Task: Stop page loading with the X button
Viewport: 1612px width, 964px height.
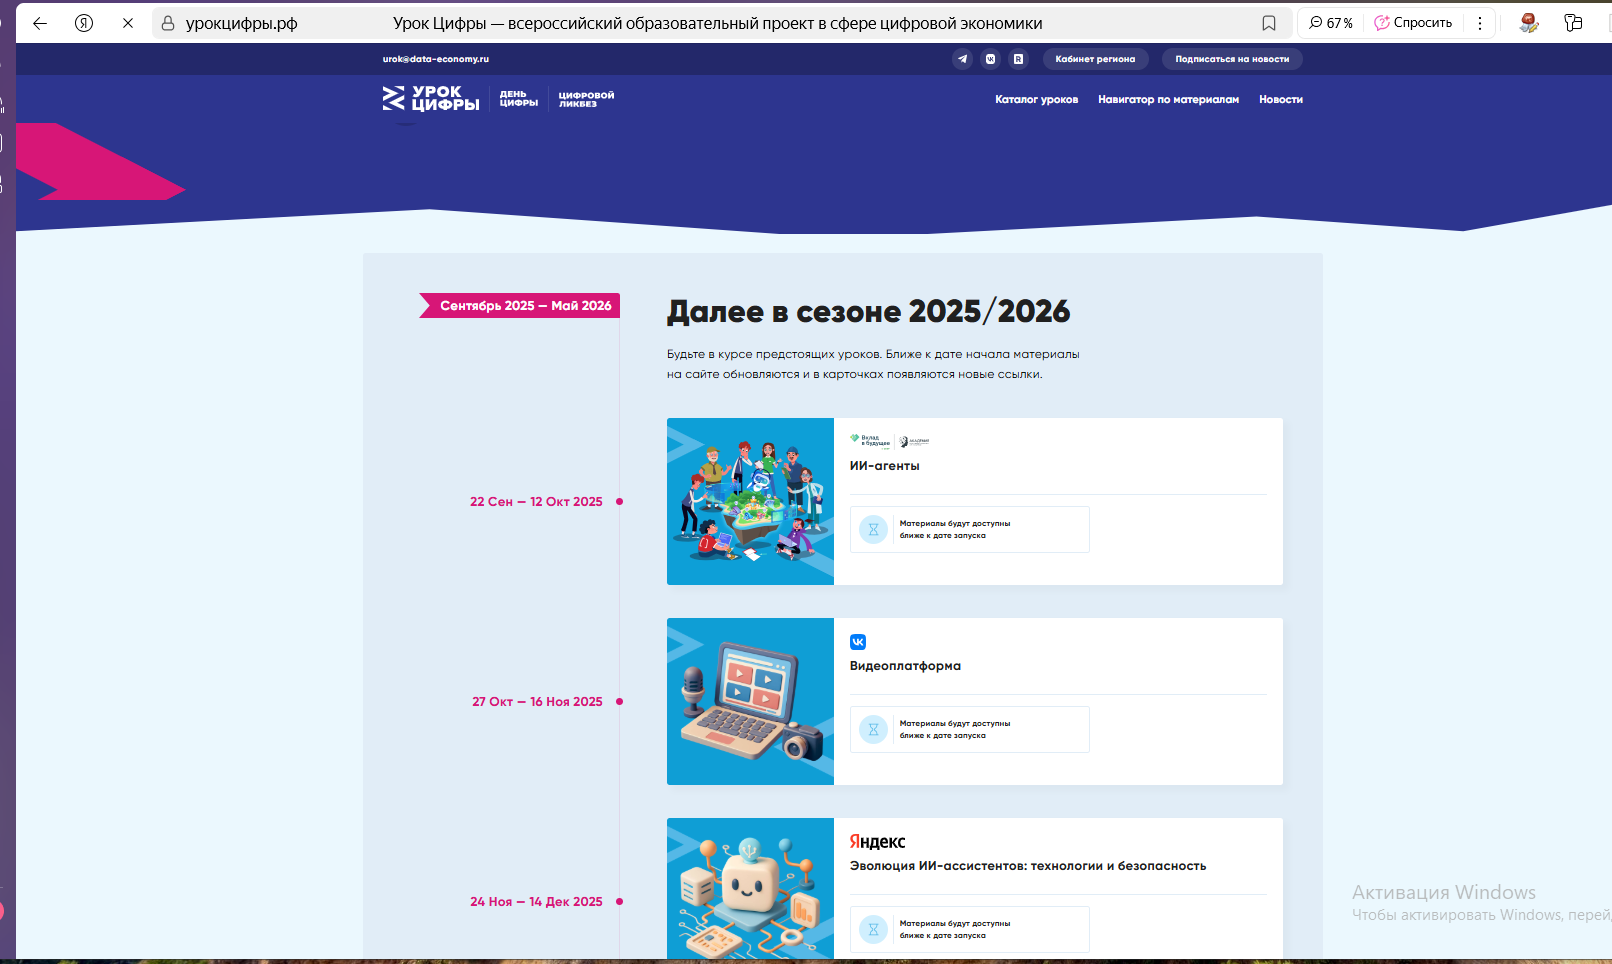Action: click(128, 23)
